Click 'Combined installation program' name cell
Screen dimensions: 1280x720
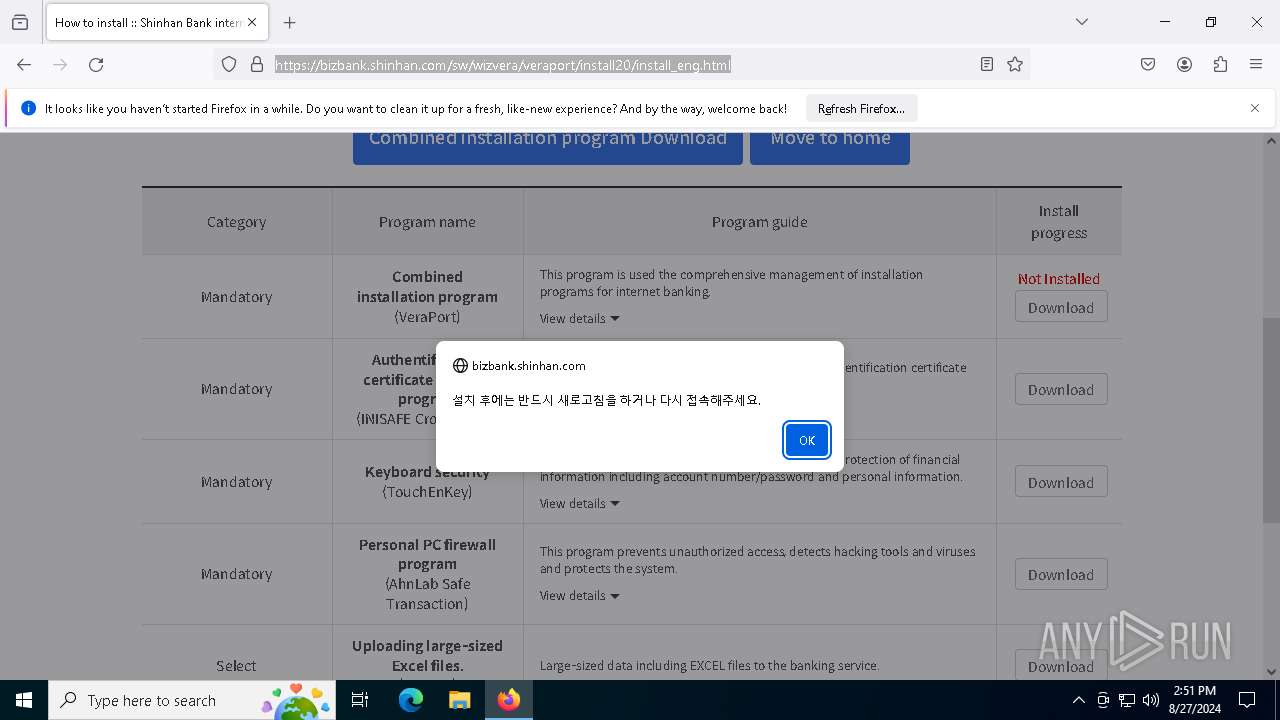pos(427,297)
